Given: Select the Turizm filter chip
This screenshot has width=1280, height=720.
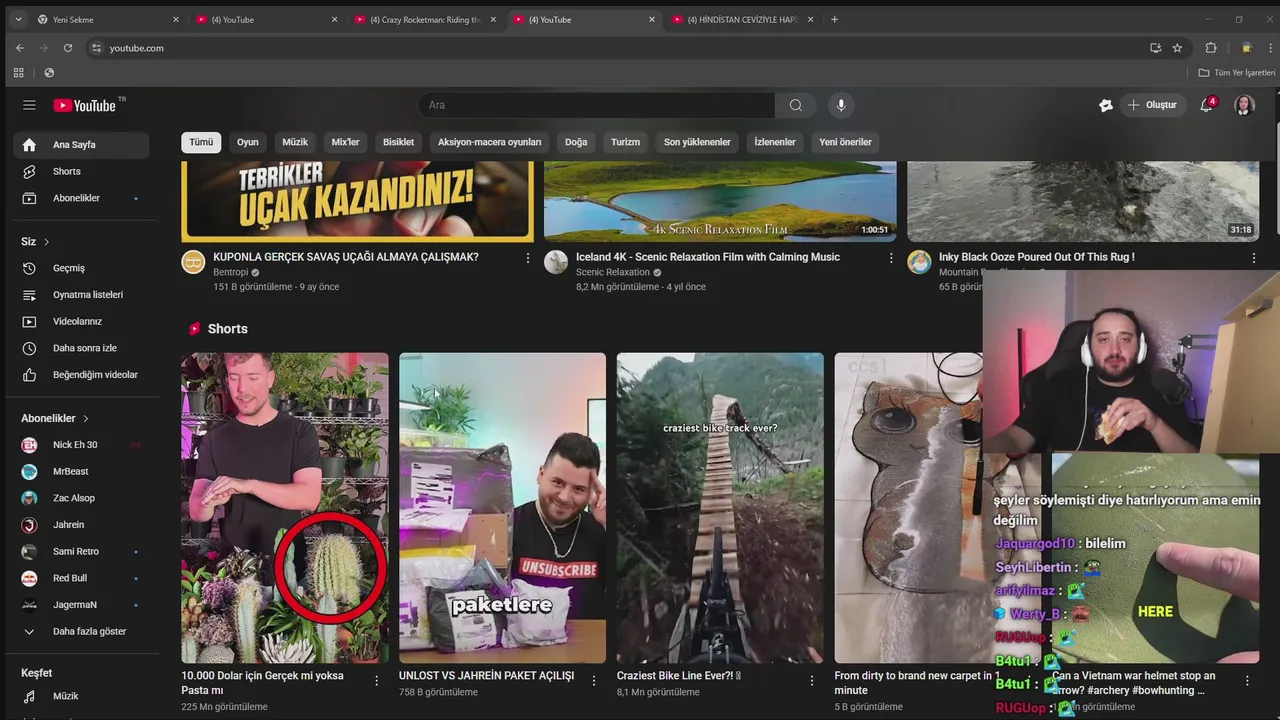Looking at the screenshot, I should pos(625,142).
